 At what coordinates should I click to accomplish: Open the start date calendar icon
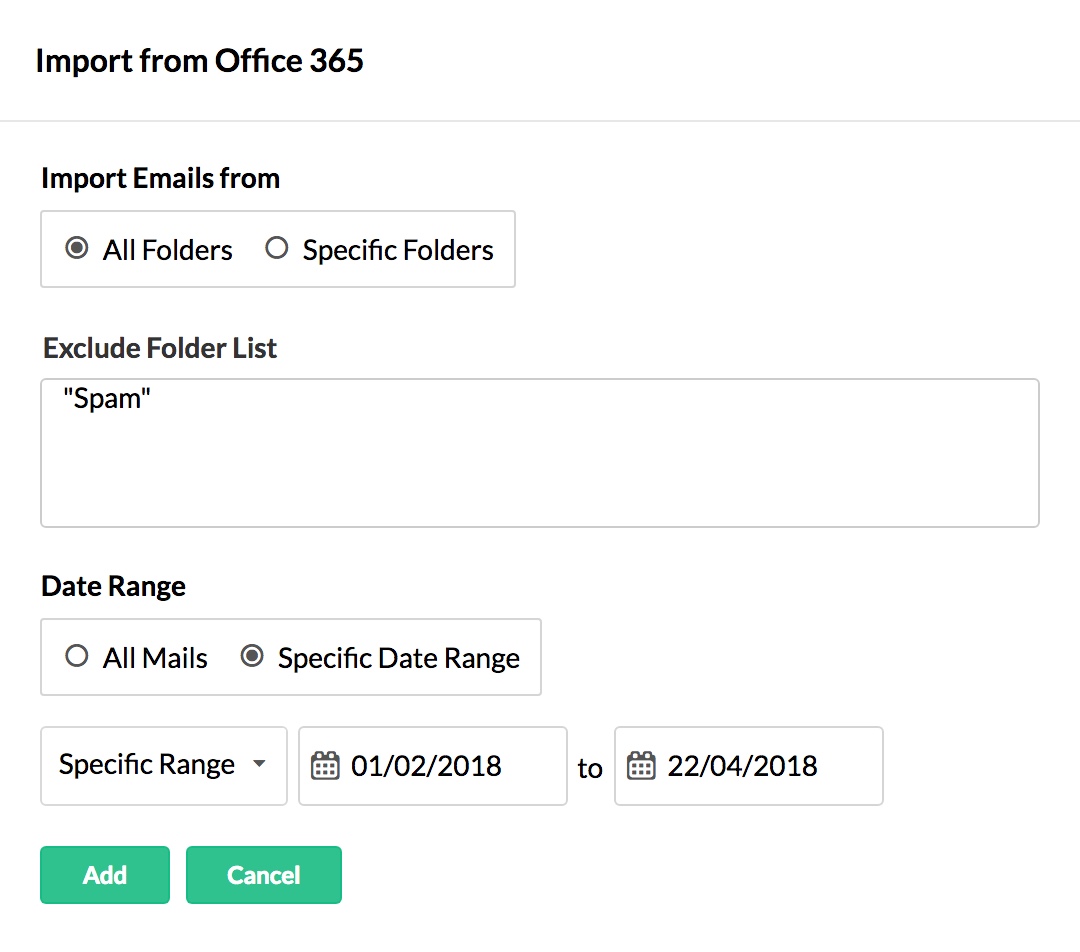[325, 766]
